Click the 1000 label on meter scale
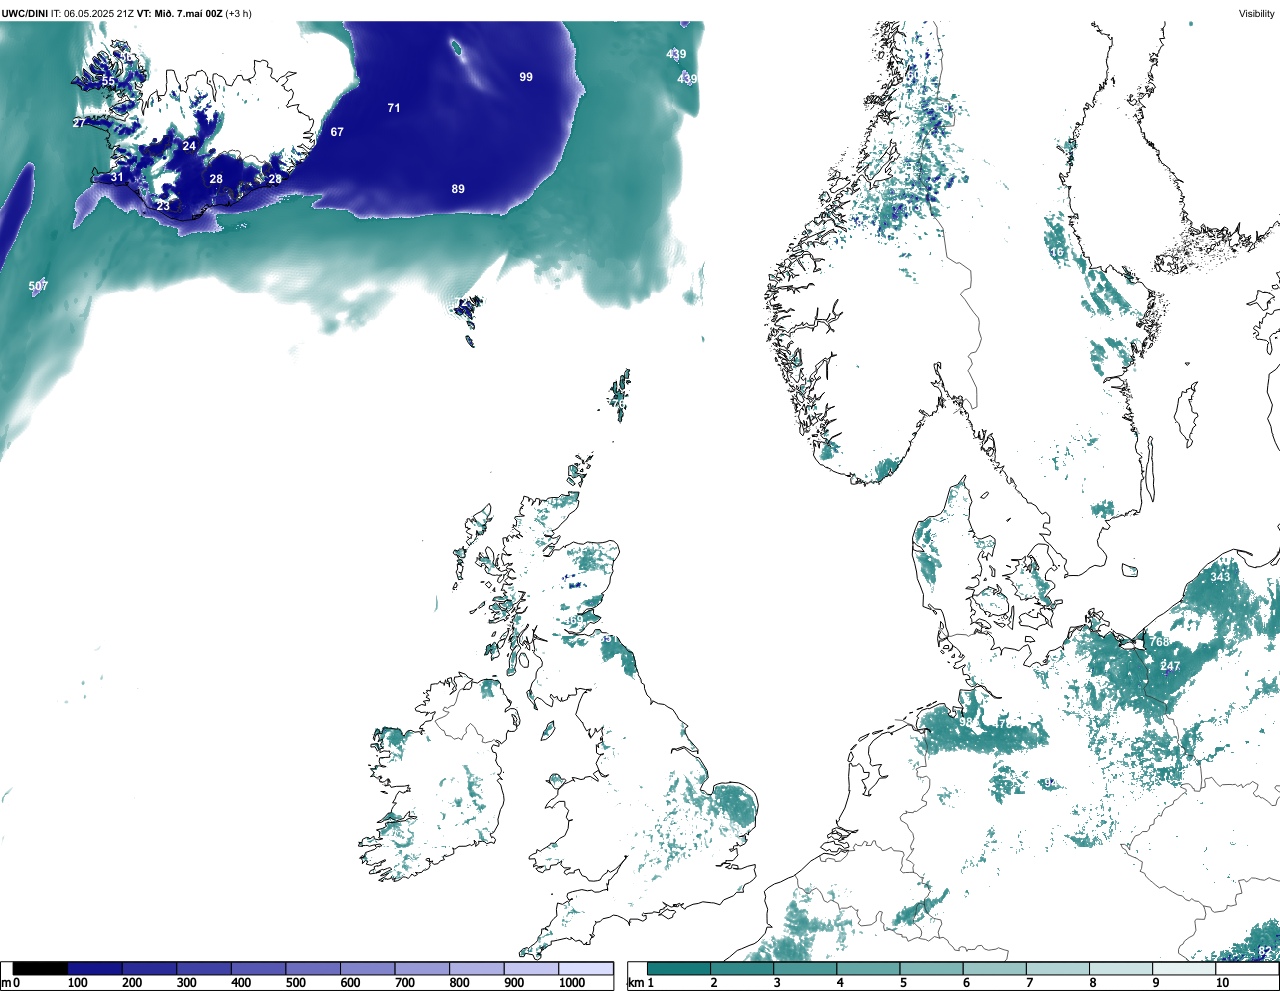The height and width of the screenshot is (991, 1280). point(572,983)
